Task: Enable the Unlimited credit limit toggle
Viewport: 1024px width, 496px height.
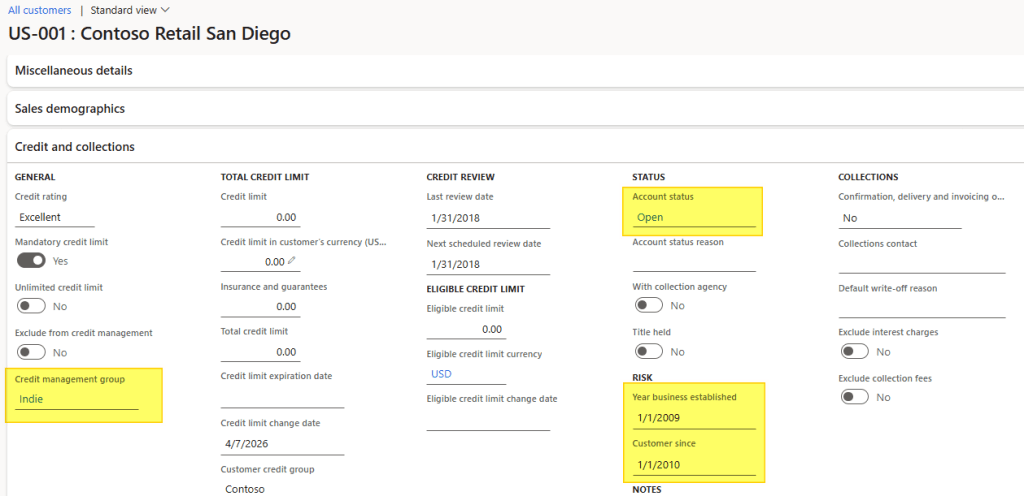Action: click(31, 306)
